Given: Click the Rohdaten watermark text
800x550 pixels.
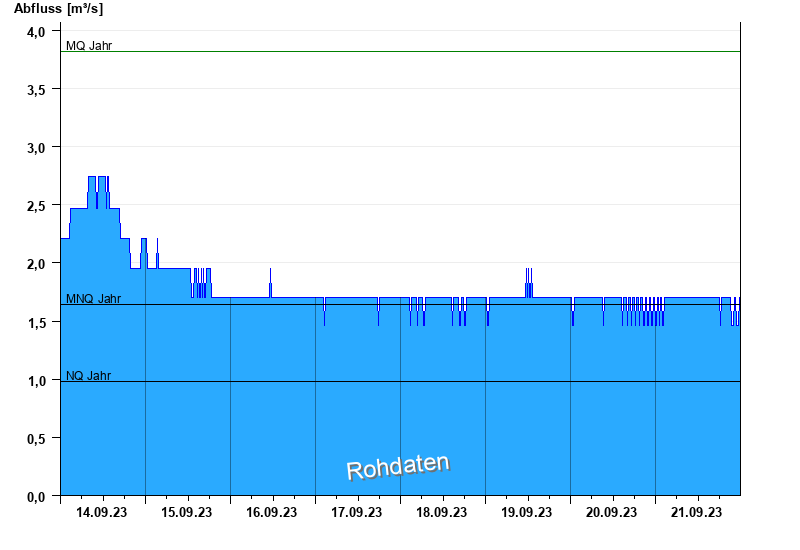Looking at the screenshot, I should (x=398, y=467).
